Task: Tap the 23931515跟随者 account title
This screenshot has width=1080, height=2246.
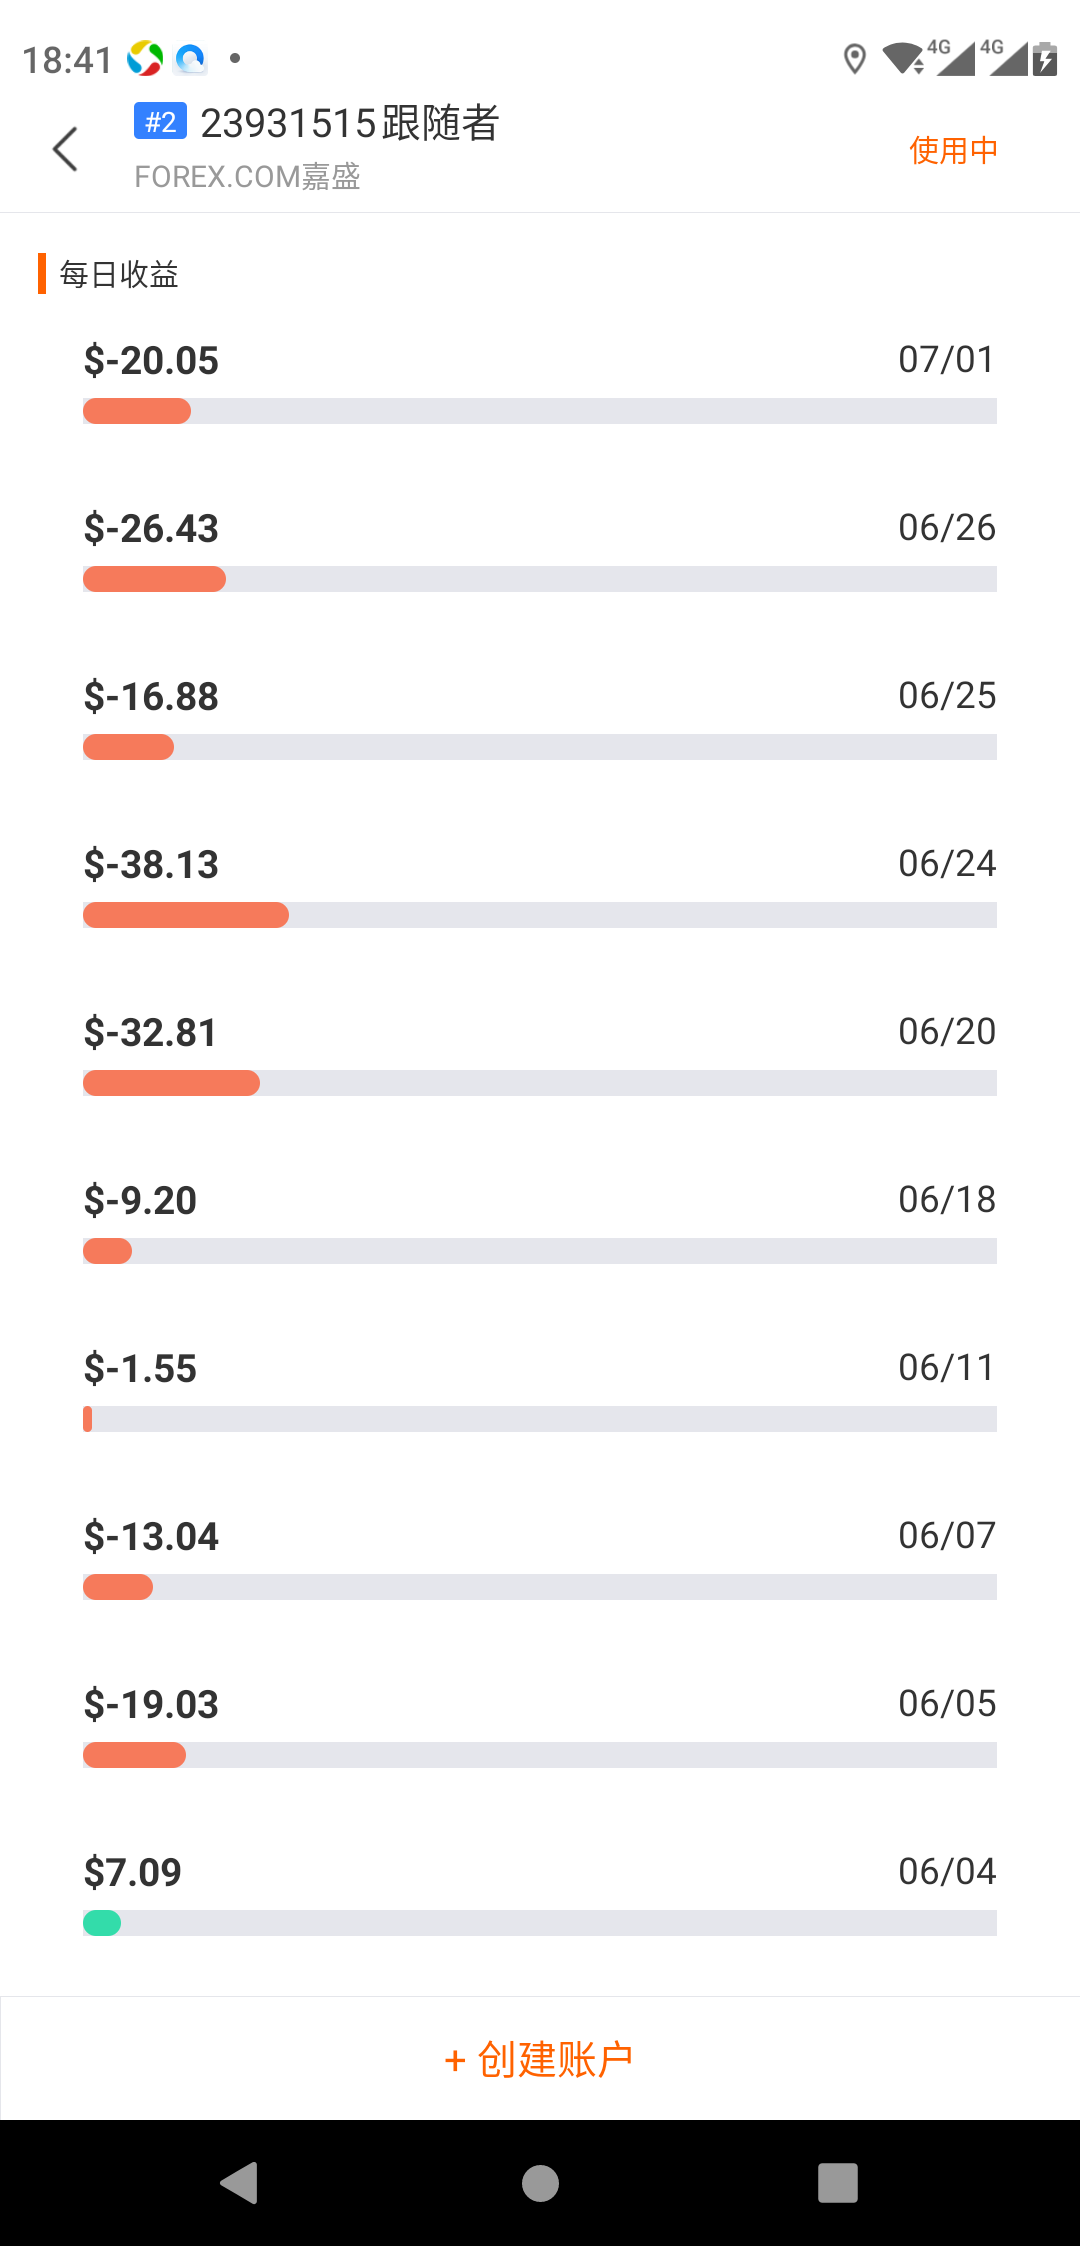Action: coord(349,124)
